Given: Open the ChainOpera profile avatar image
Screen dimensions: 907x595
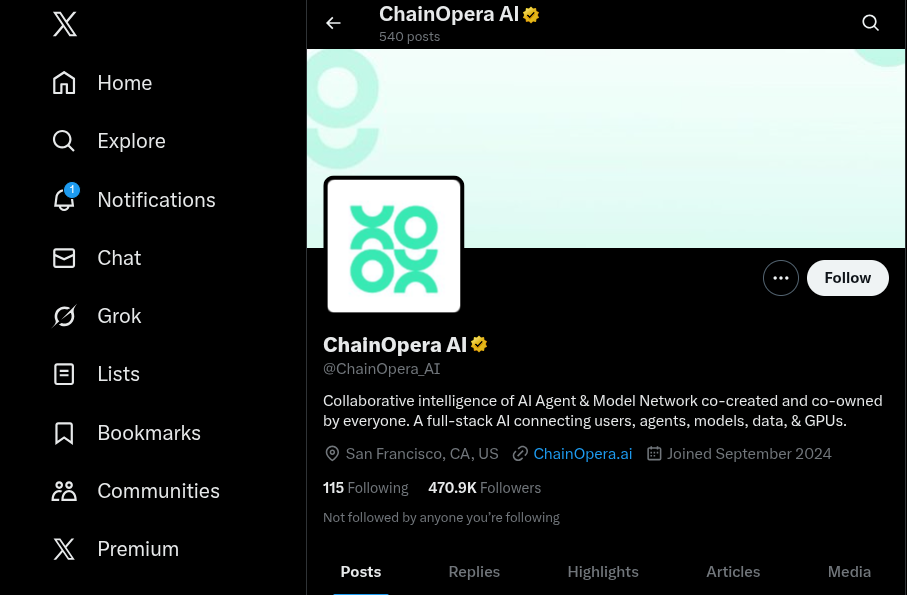Looking at the screenshot, I should point(394,245).
